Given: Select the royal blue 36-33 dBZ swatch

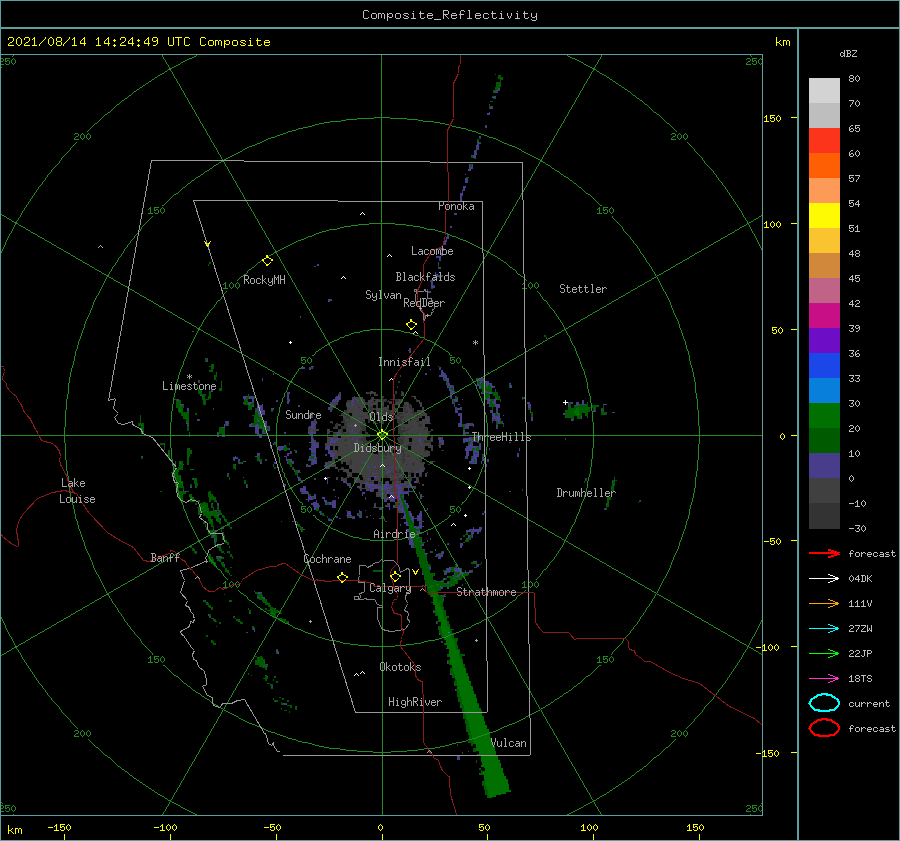Looking at the screenshot, I should [824, 365].
